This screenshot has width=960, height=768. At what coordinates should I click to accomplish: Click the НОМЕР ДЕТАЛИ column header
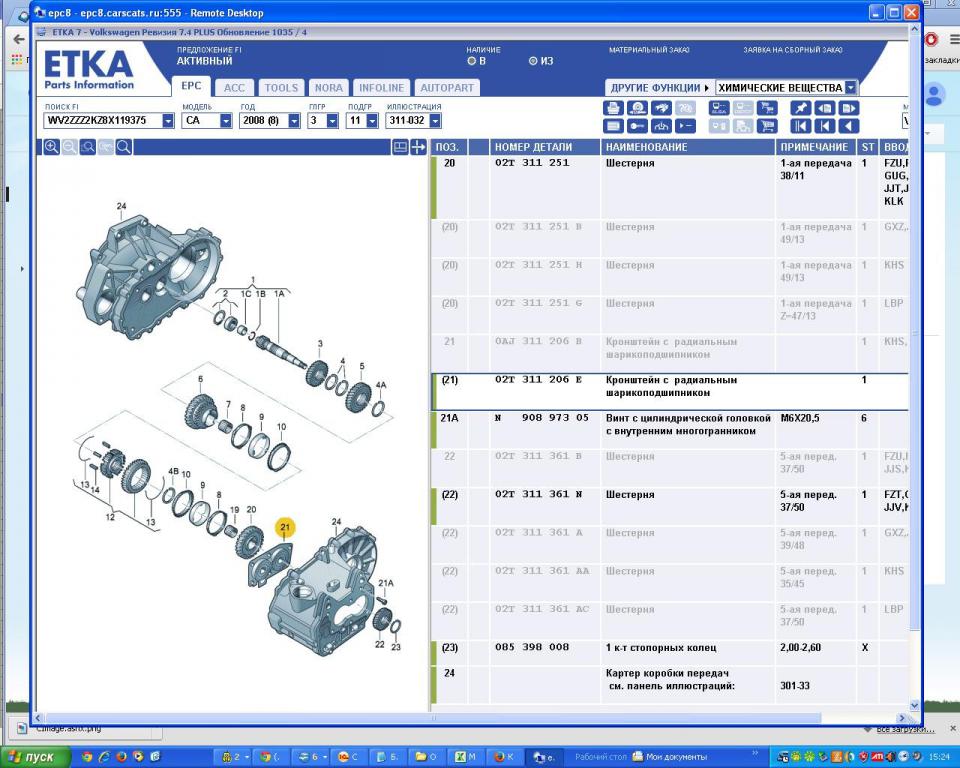pos(544,147)
